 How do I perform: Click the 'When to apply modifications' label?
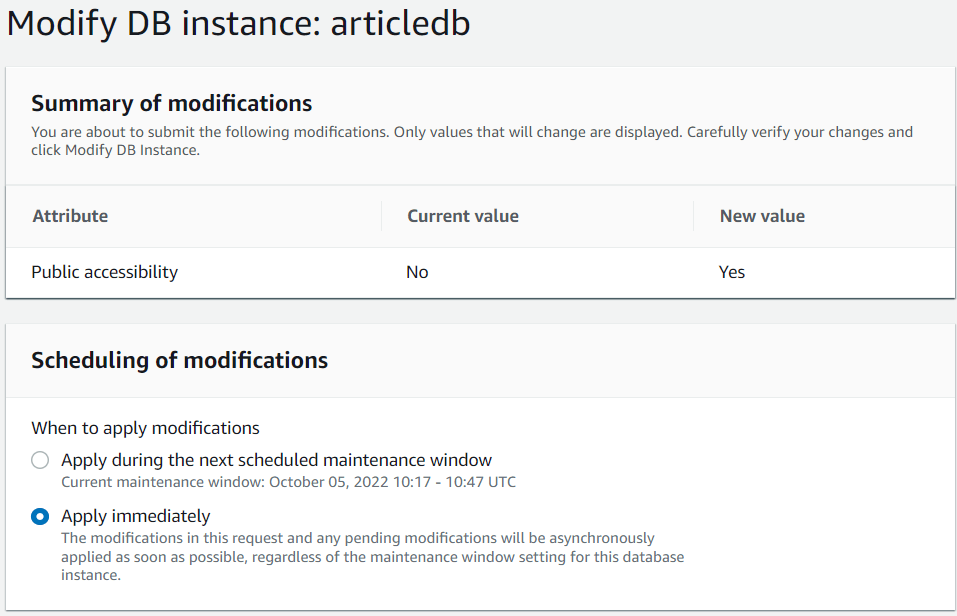146,428
